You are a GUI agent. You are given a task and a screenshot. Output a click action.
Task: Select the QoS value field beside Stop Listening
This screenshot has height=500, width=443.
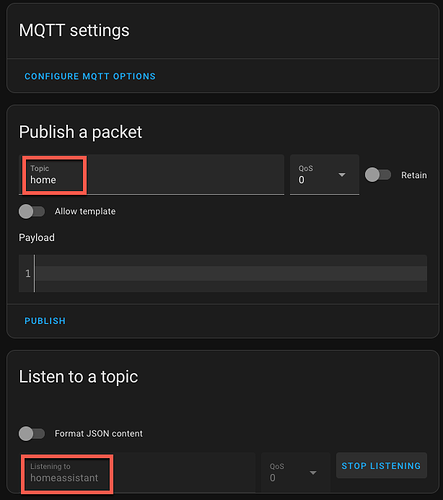coord(295,472)
